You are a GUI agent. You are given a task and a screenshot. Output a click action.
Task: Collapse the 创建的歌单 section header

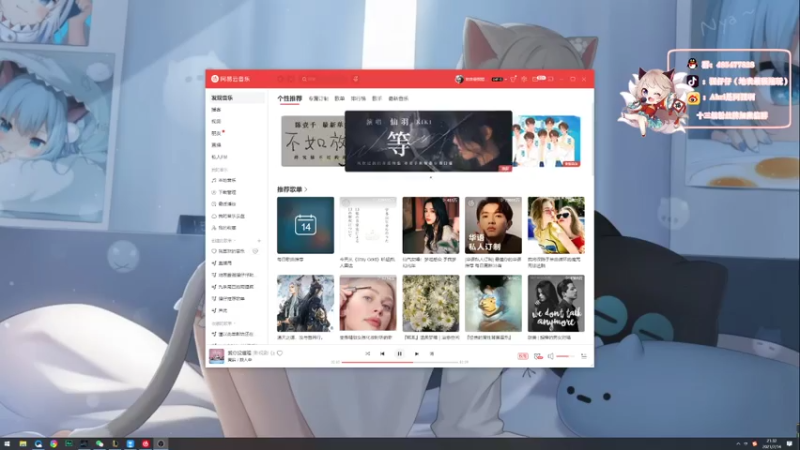point(223,241)
